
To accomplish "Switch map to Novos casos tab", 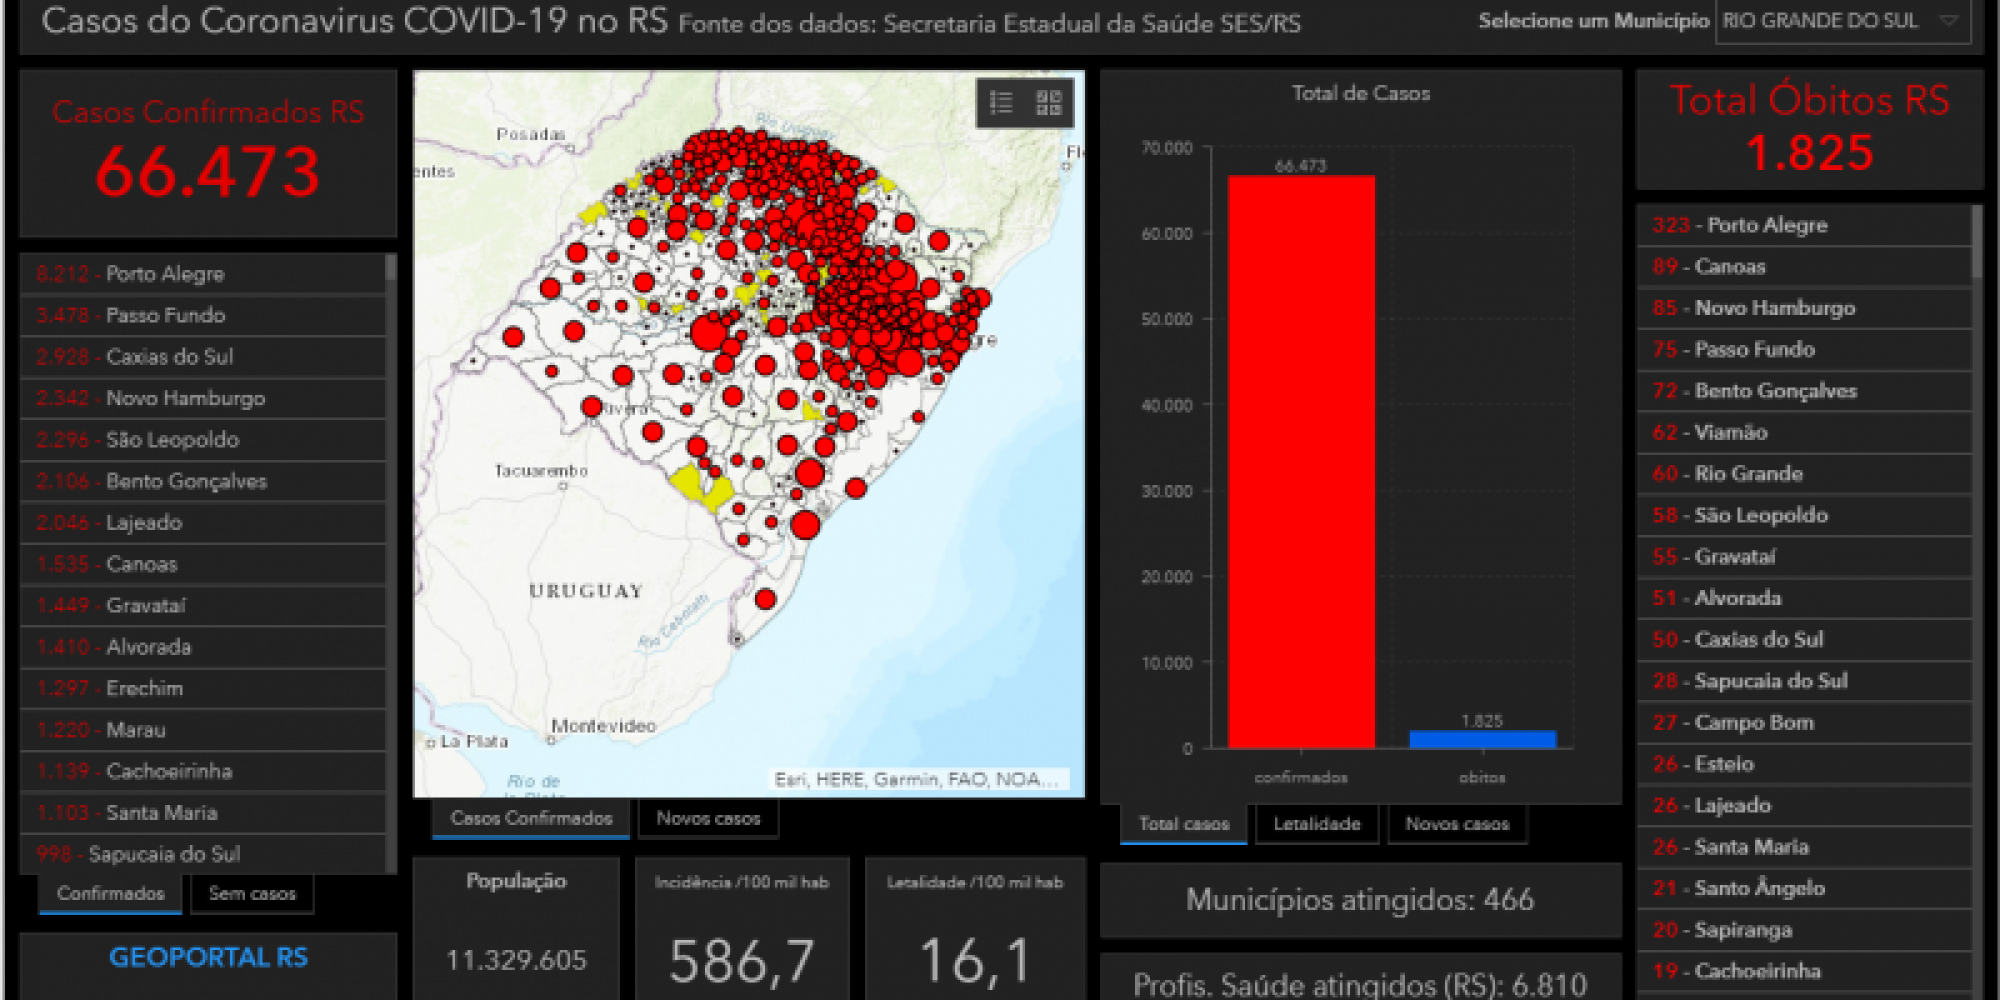I will (x=708, y=818).
